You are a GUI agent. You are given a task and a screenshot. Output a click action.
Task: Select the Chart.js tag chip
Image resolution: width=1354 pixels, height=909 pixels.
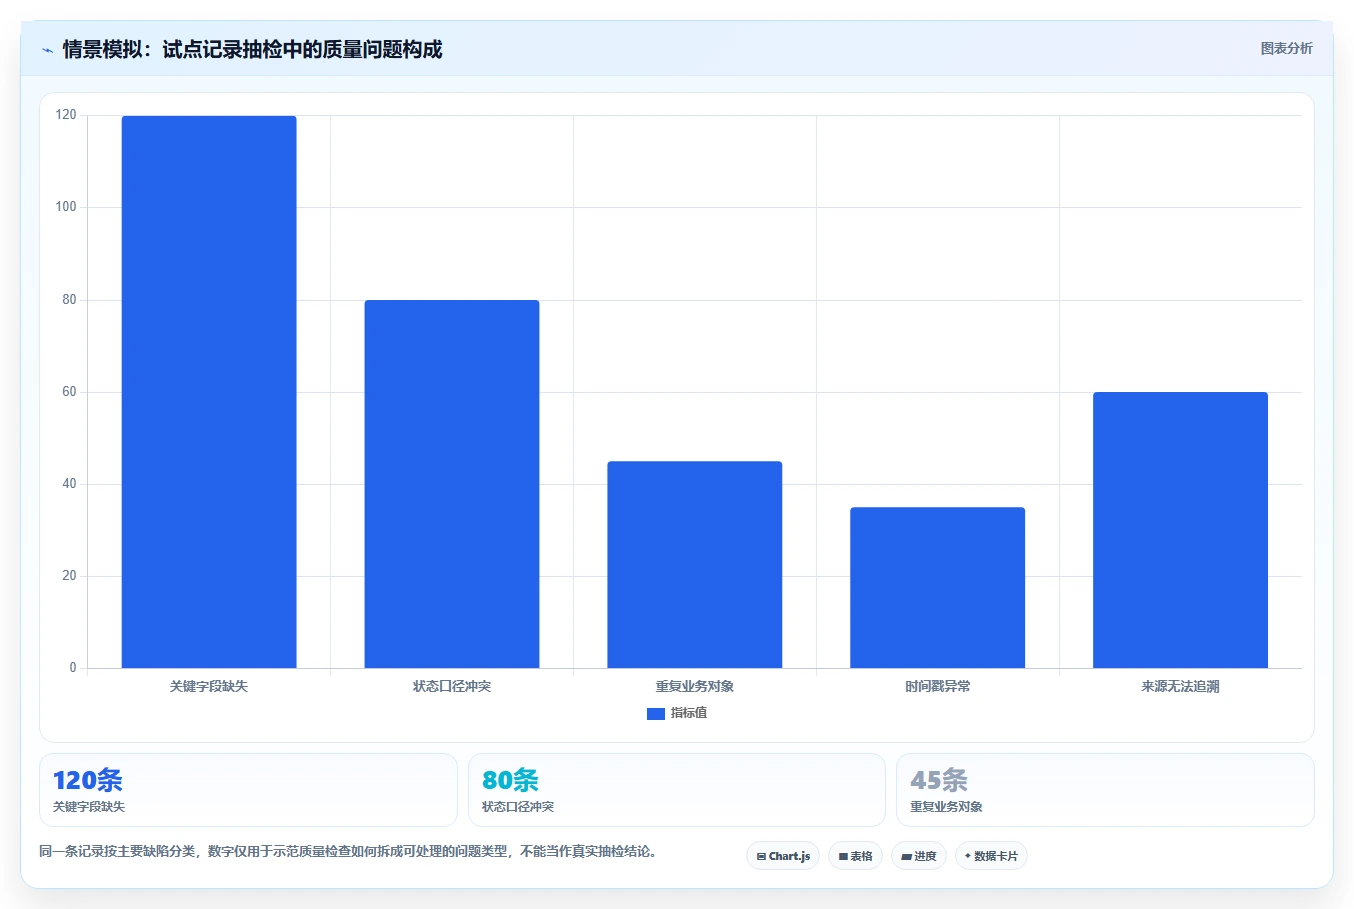tap(783, 856)
